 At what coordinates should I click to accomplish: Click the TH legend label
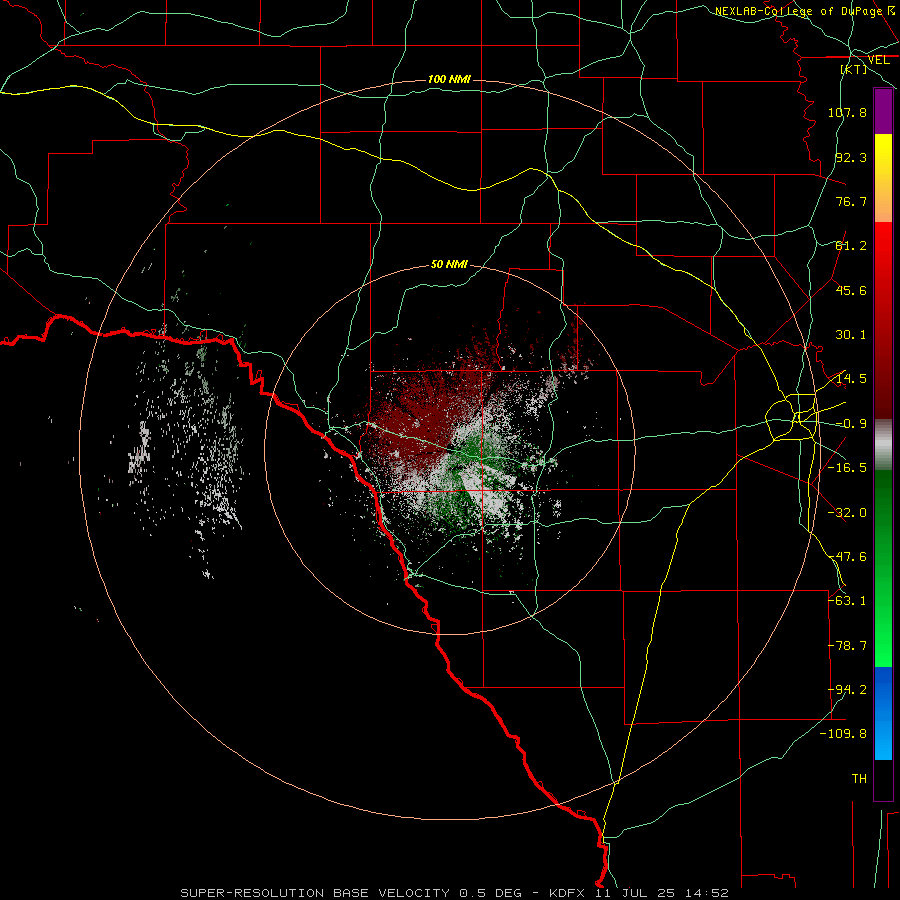(x=859, y=779)
